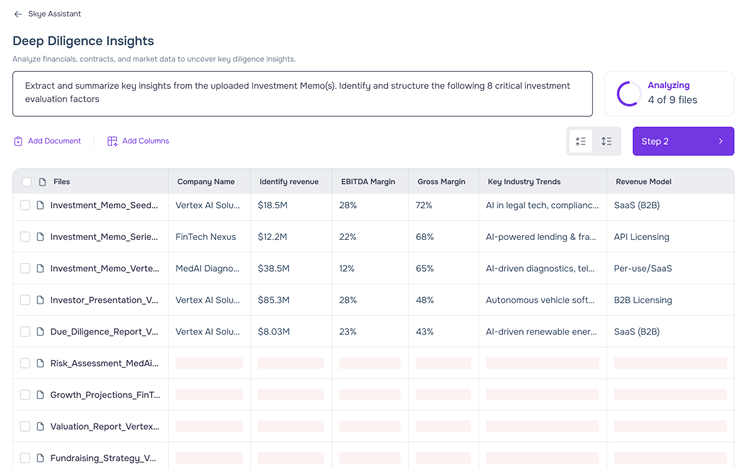Click file icon for Investment_Memo_Seed row
This screenshot has height=469, width=750.
[x=41, y=205]
